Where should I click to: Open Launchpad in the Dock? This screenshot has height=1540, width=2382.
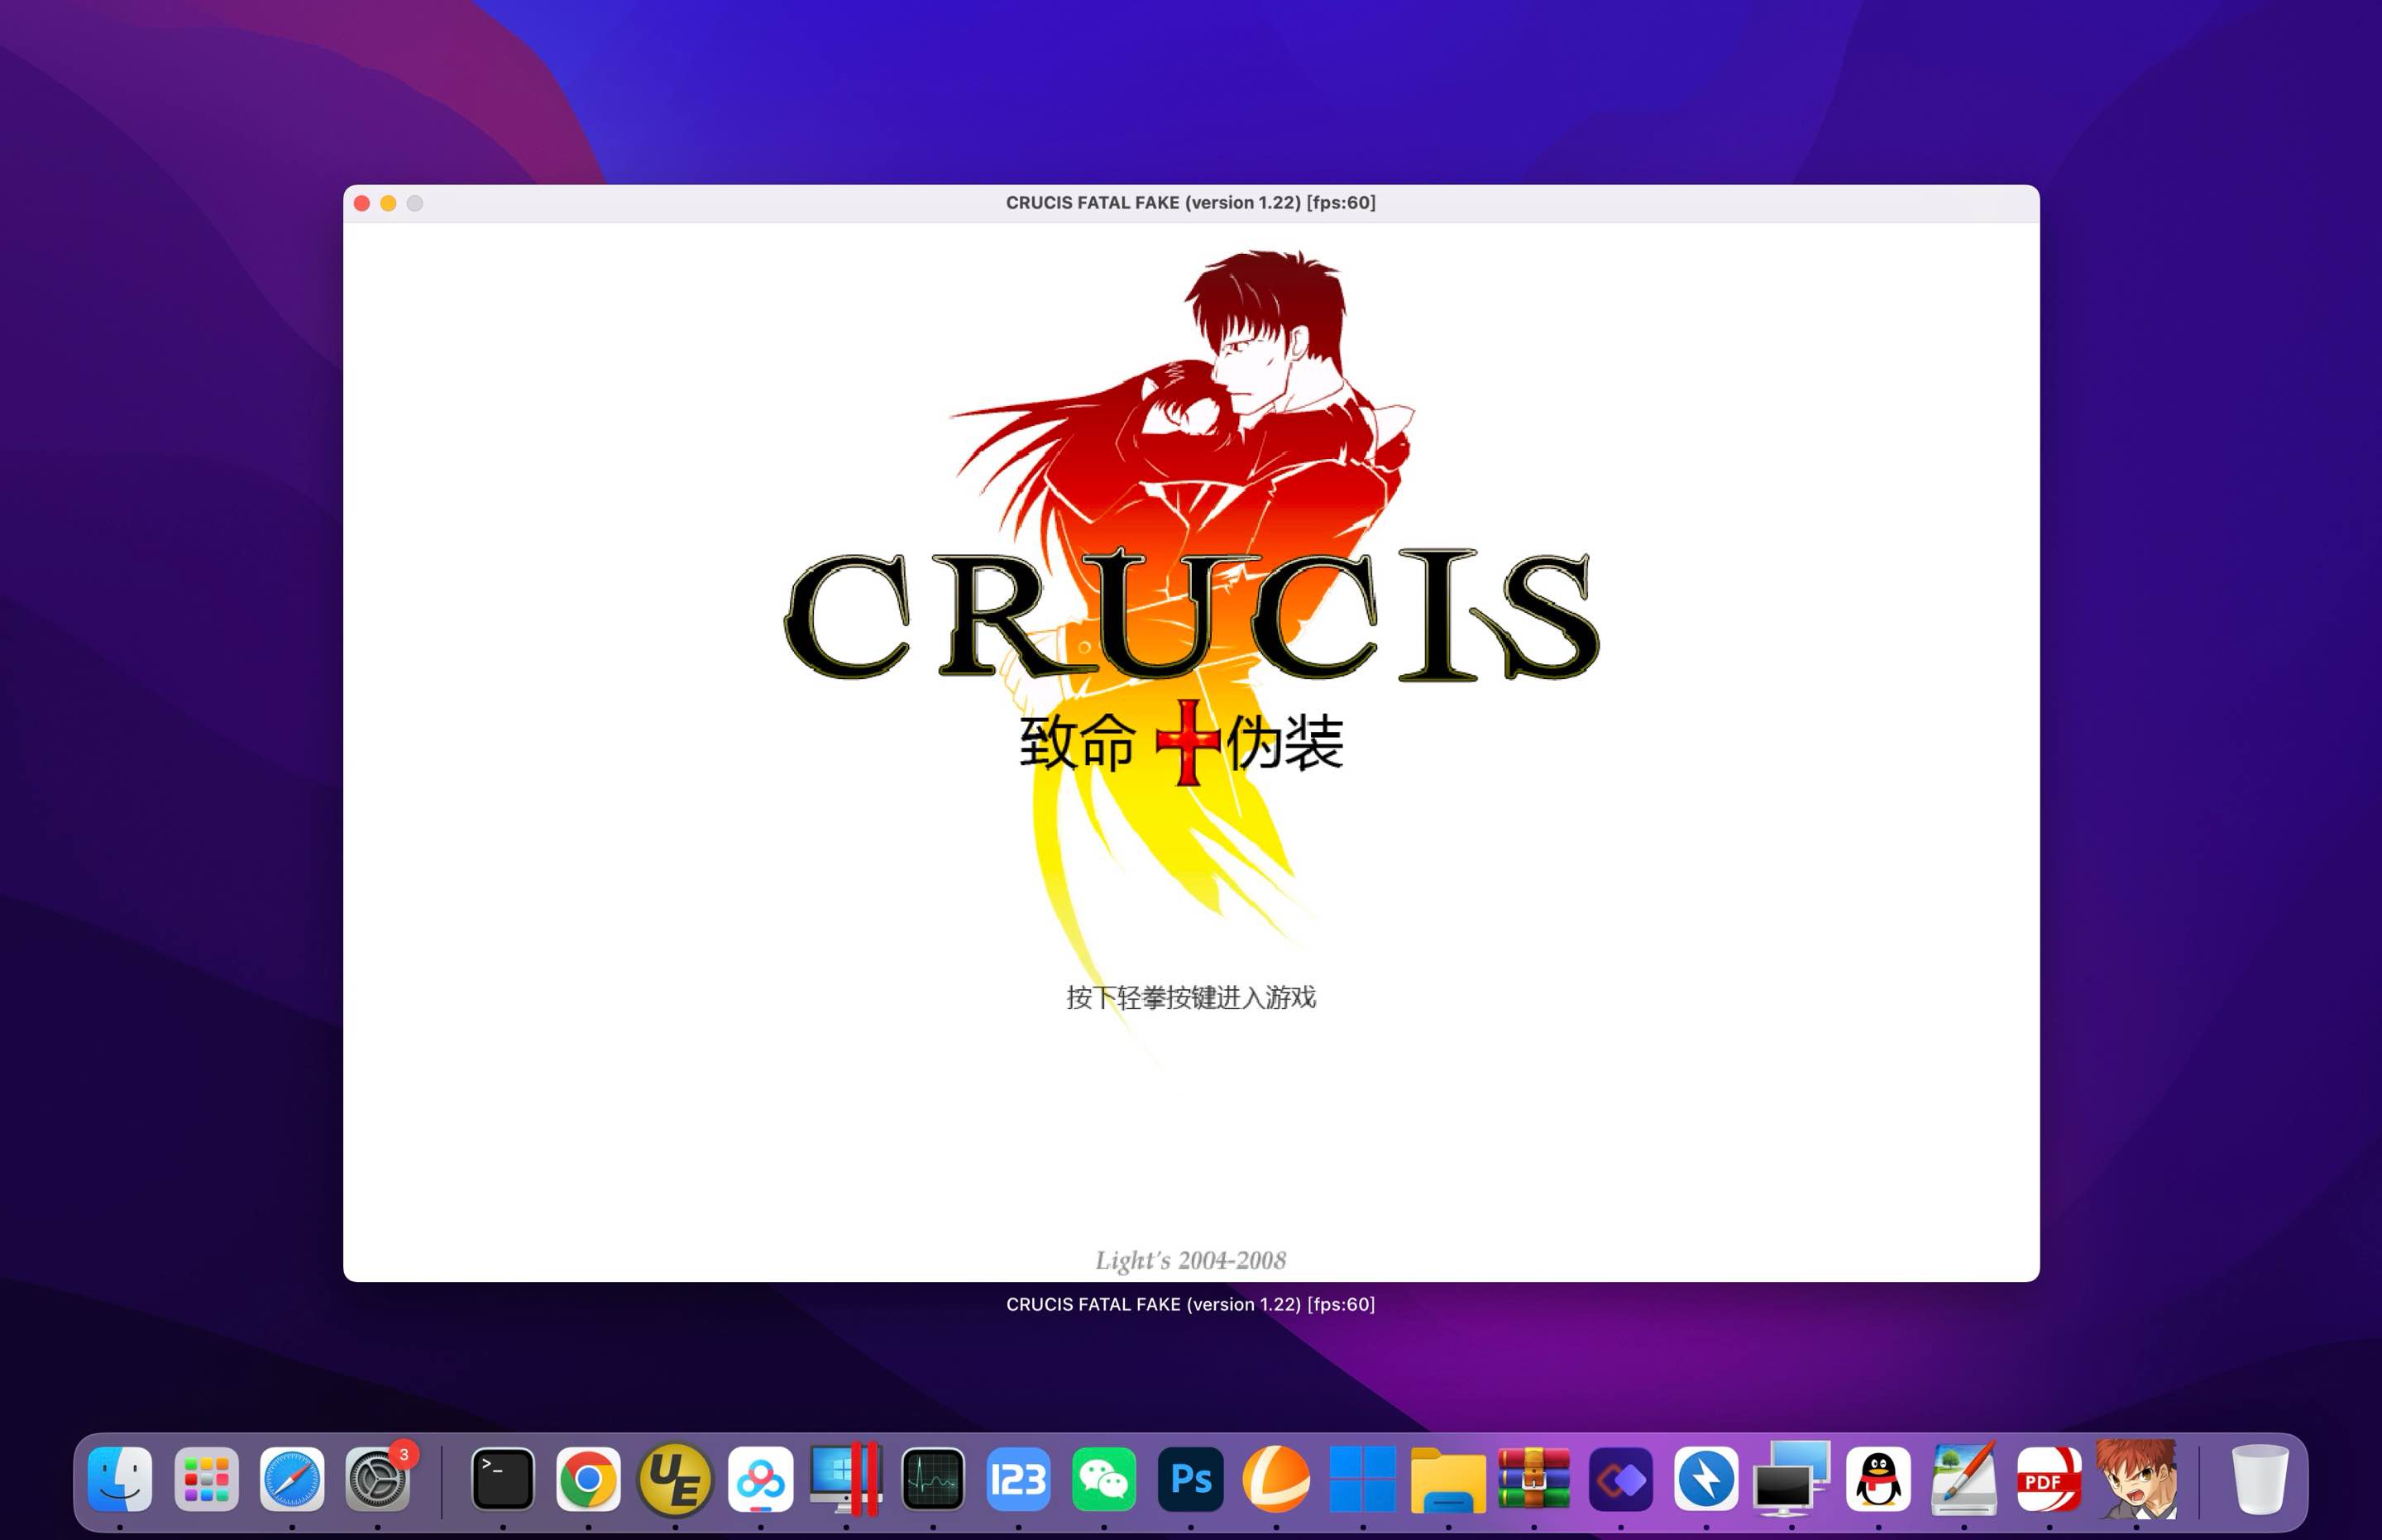[x=206, y=1479]
